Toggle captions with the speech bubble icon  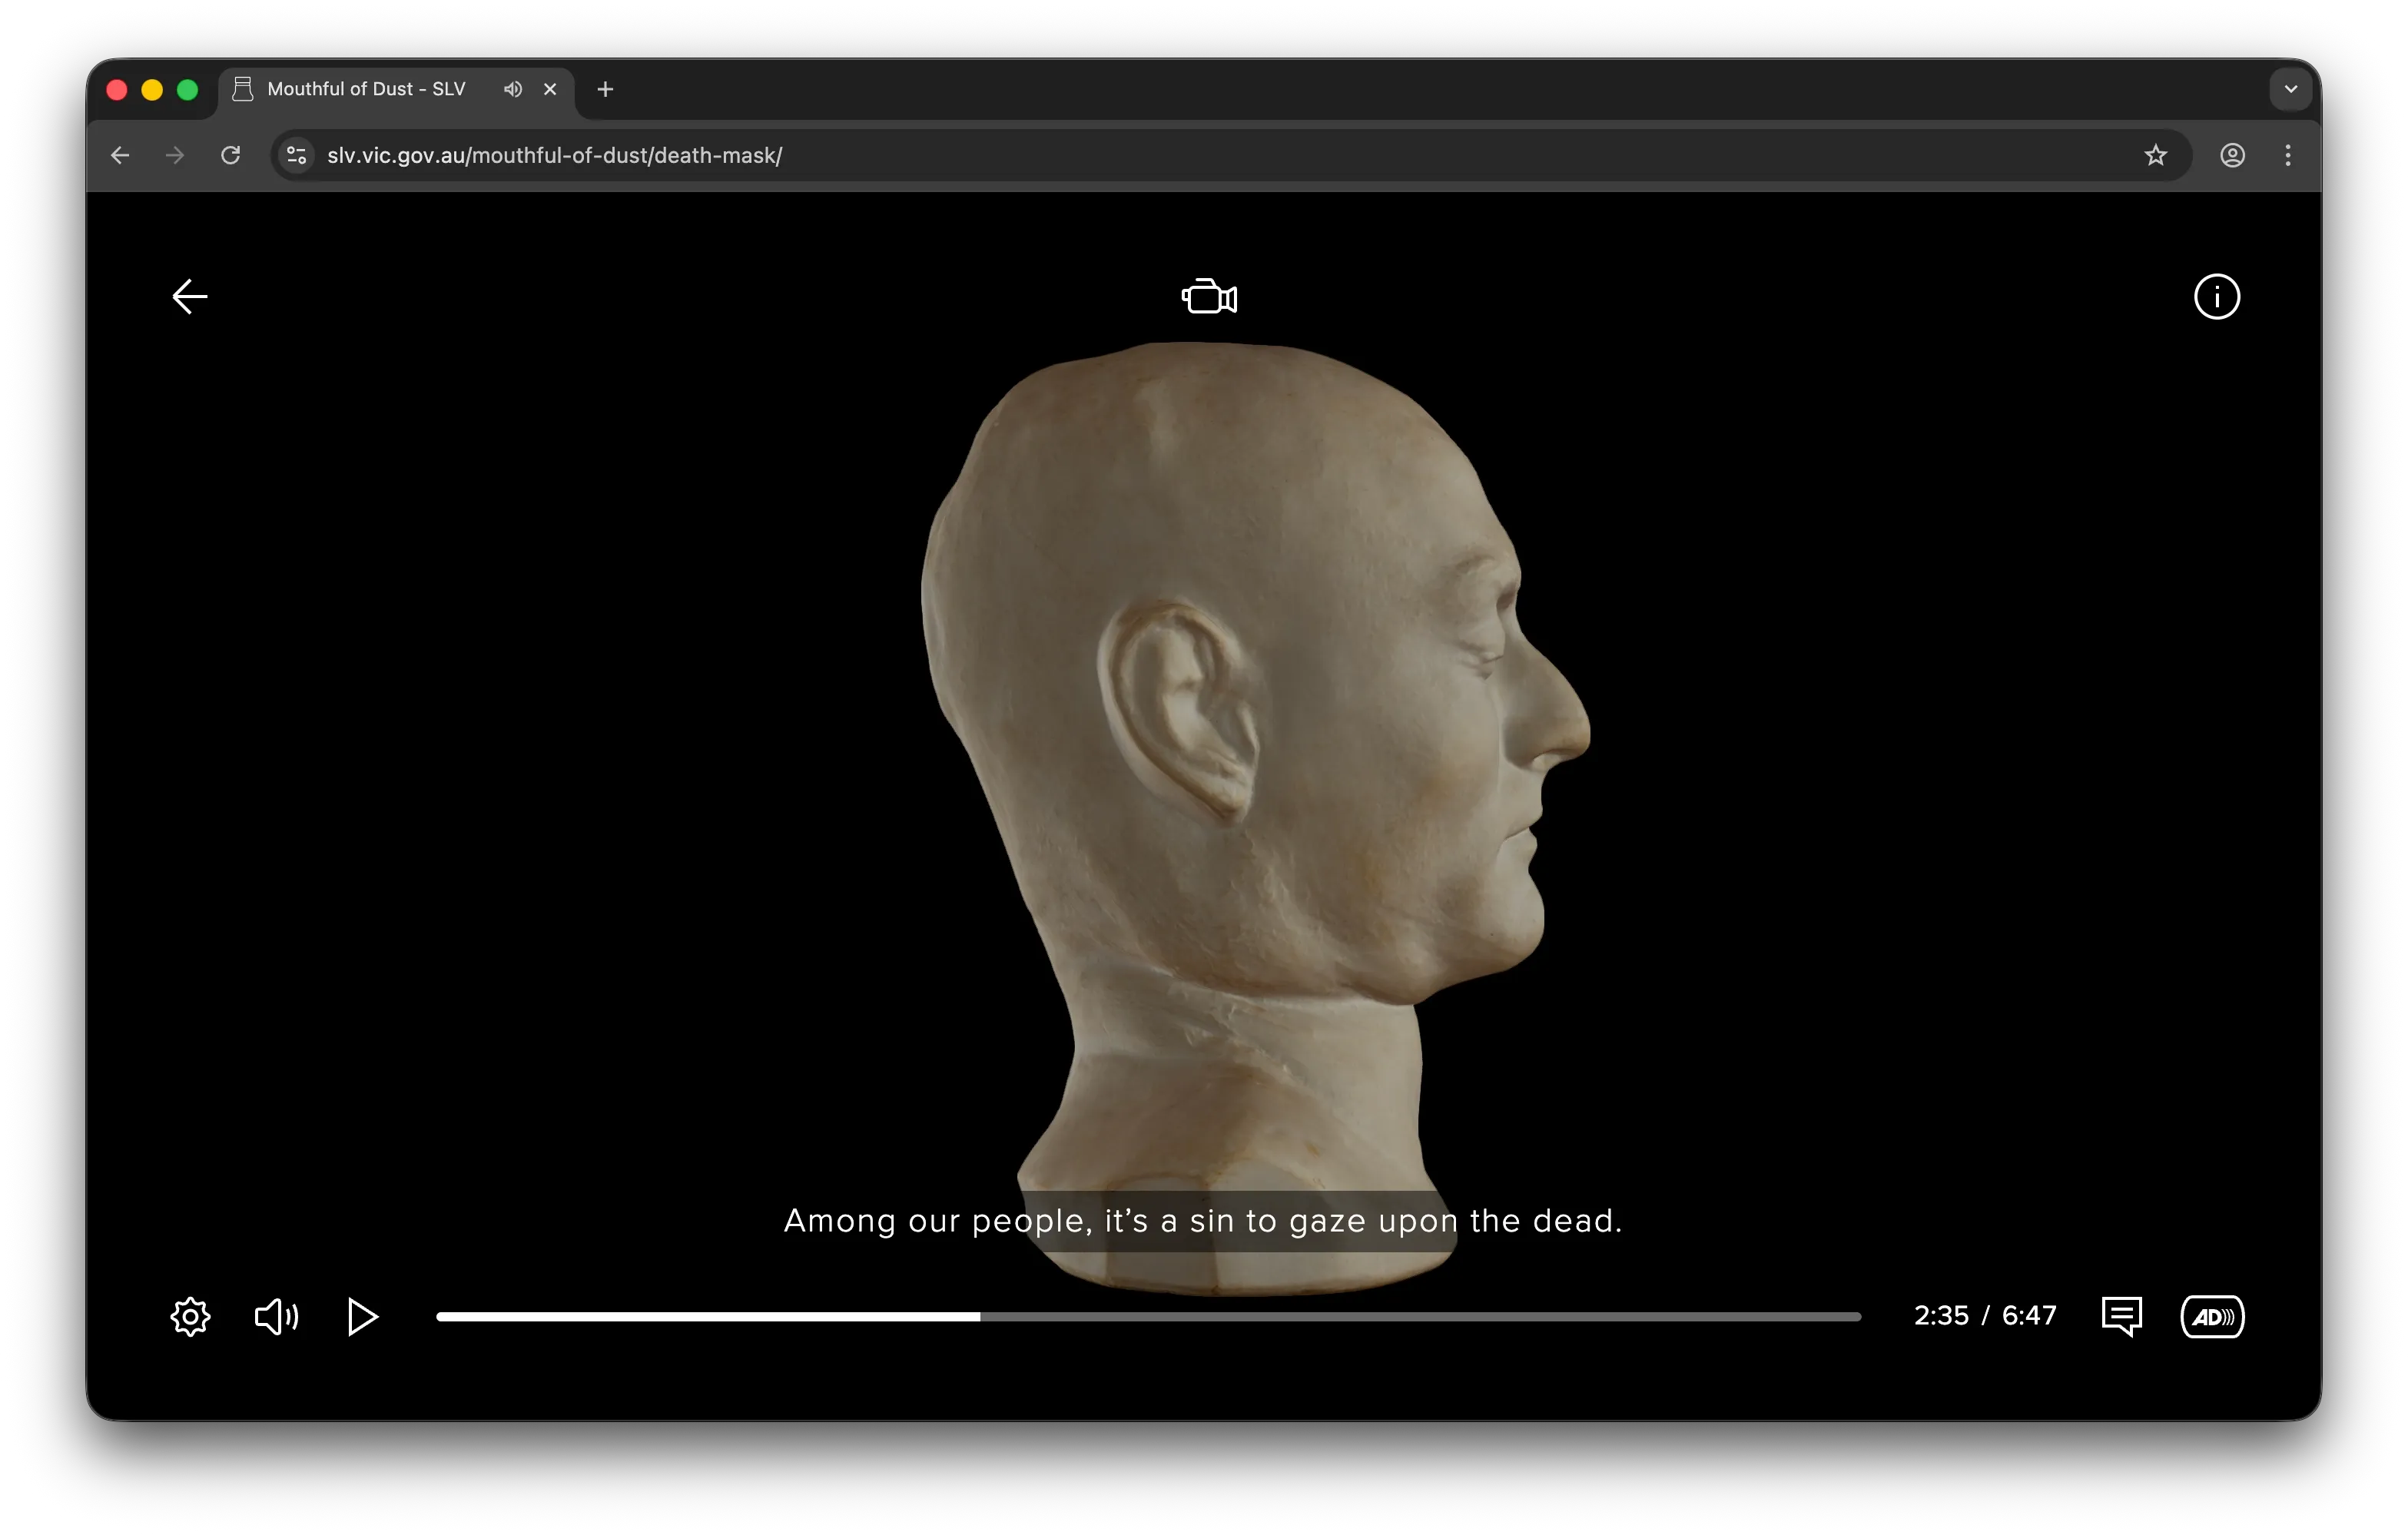click(2121, 1317)
